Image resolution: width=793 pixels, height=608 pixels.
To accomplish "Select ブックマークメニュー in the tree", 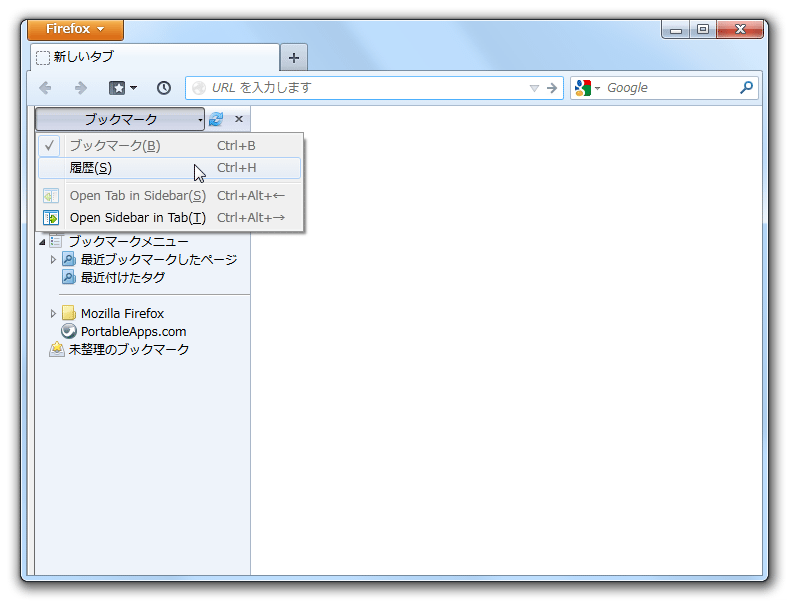I will tap(128, 241).
